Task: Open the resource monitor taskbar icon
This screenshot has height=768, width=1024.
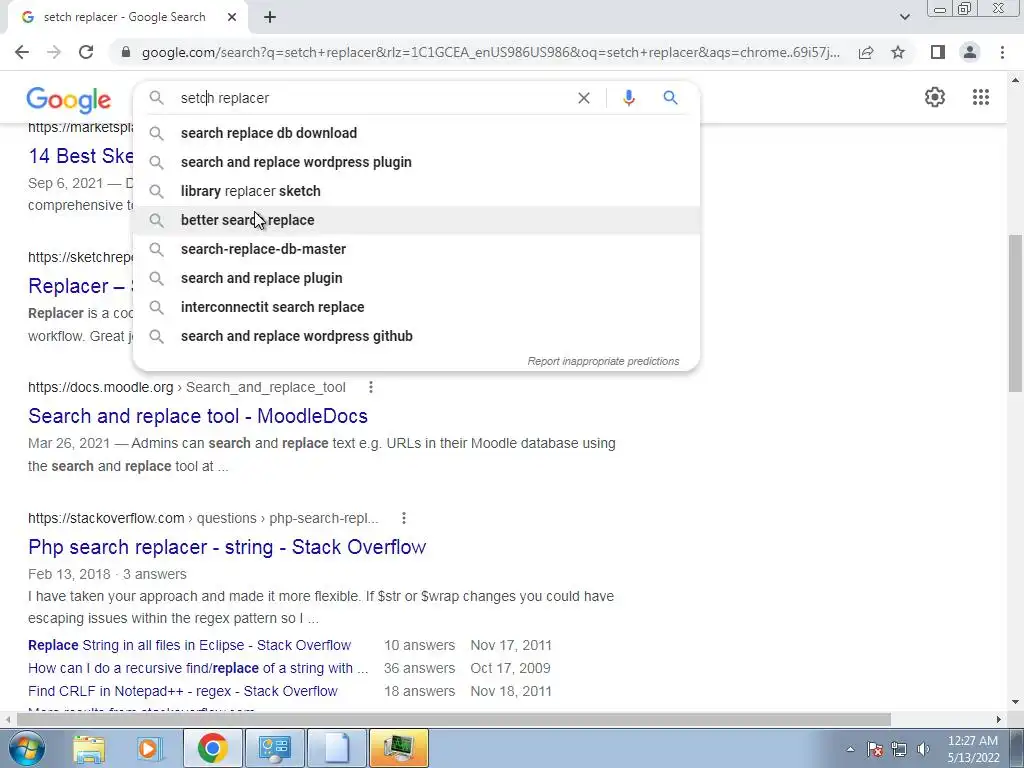Action: (399, 748)
